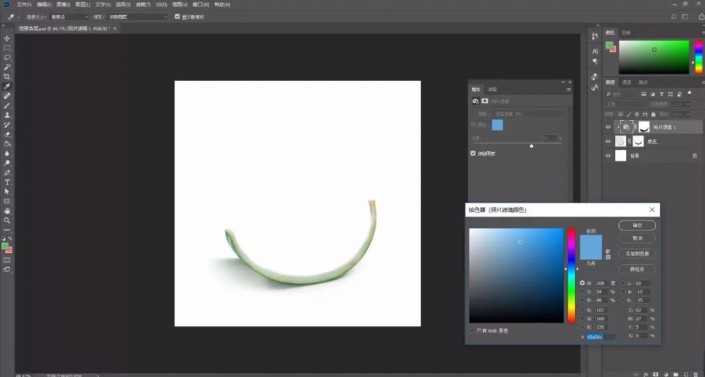Click the blue filter color swatch in Properties
The width and height of the screenshot is (705, 377).
[x=497, y=125]
